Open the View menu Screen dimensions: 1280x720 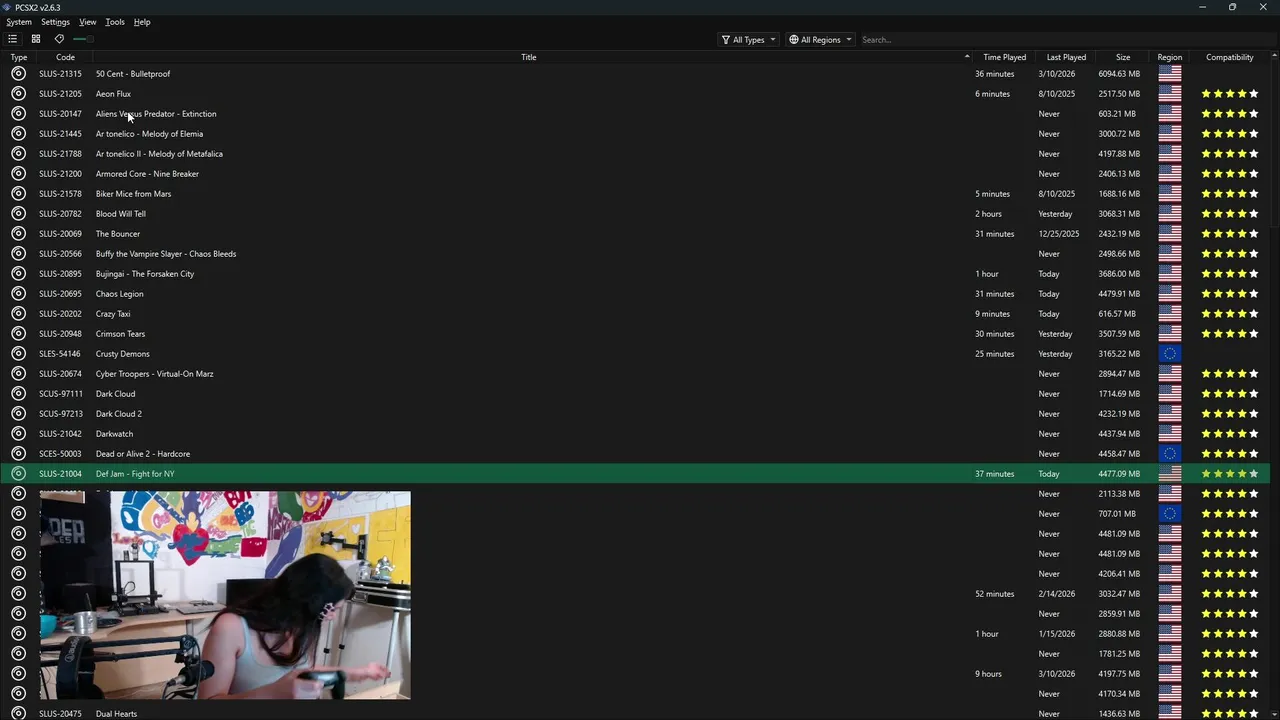(x=88, y=22)
